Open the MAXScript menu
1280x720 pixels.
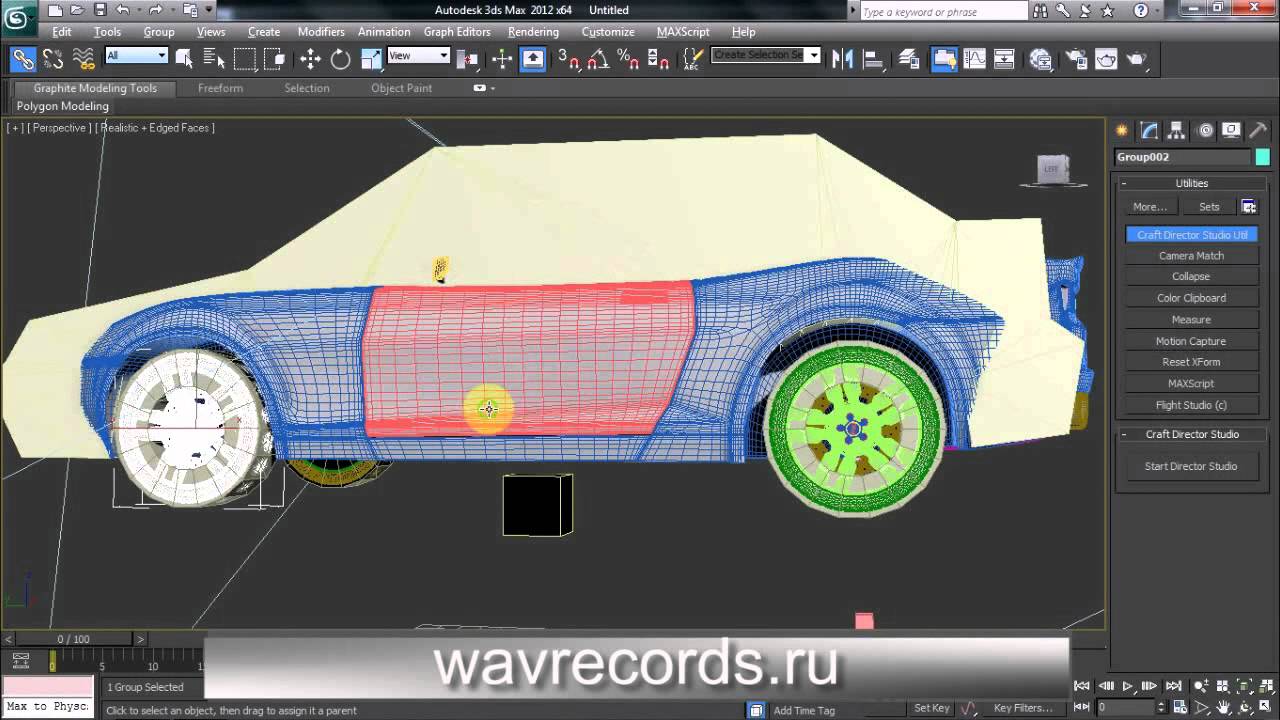pyautogui.click(x=683, y=32)
